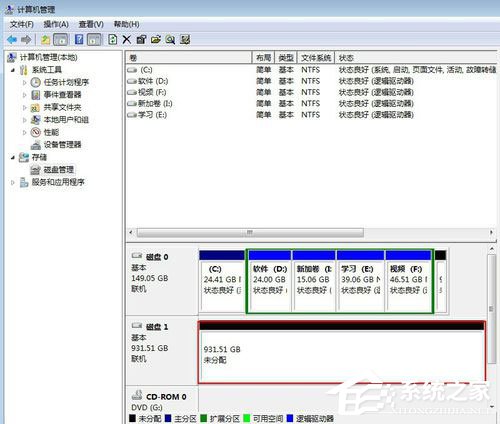Select the 931.51 GB 未分配 space on 磁盘 1
The width and height of the screenshot is (500, 424).
coord(341,352)
